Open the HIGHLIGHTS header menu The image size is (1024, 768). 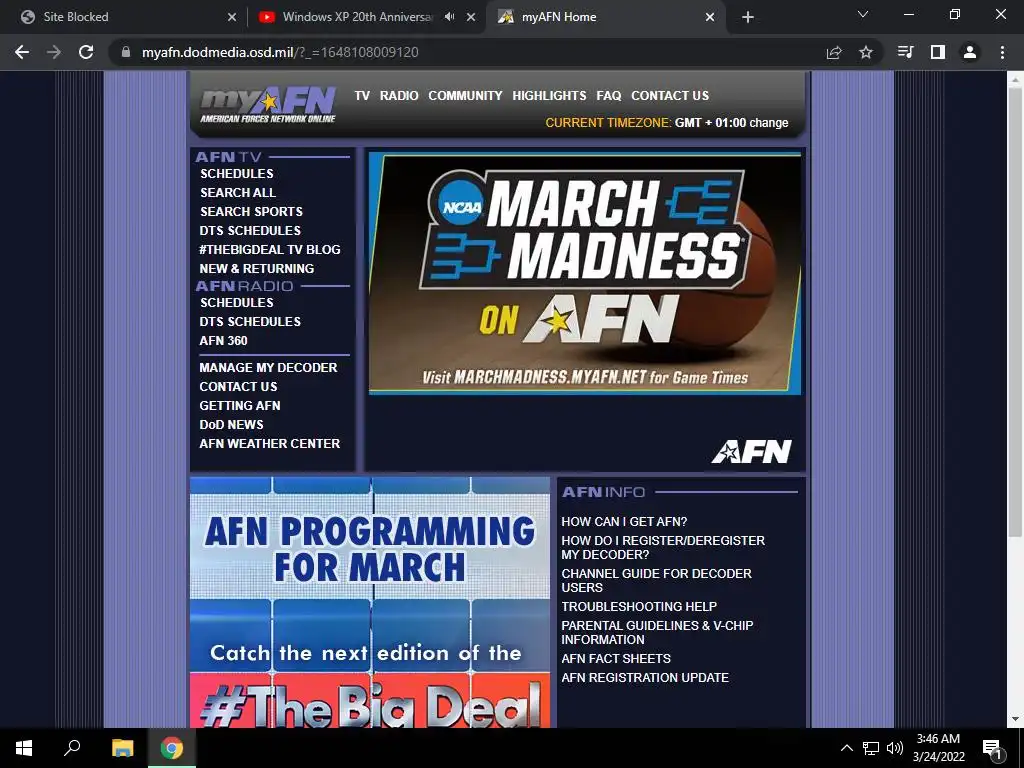tap(549, 95)
